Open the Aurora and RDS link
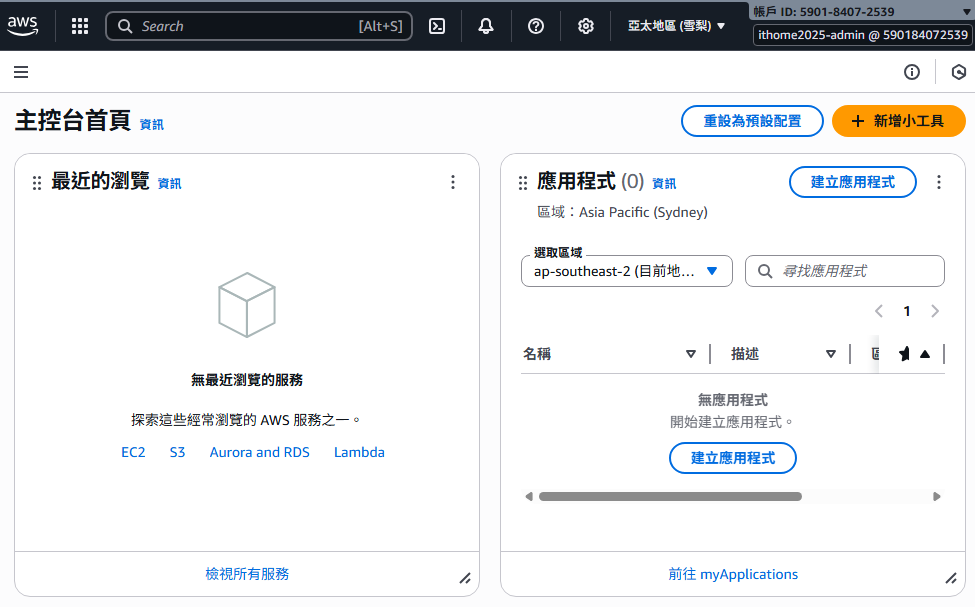 tap(259, 452)
